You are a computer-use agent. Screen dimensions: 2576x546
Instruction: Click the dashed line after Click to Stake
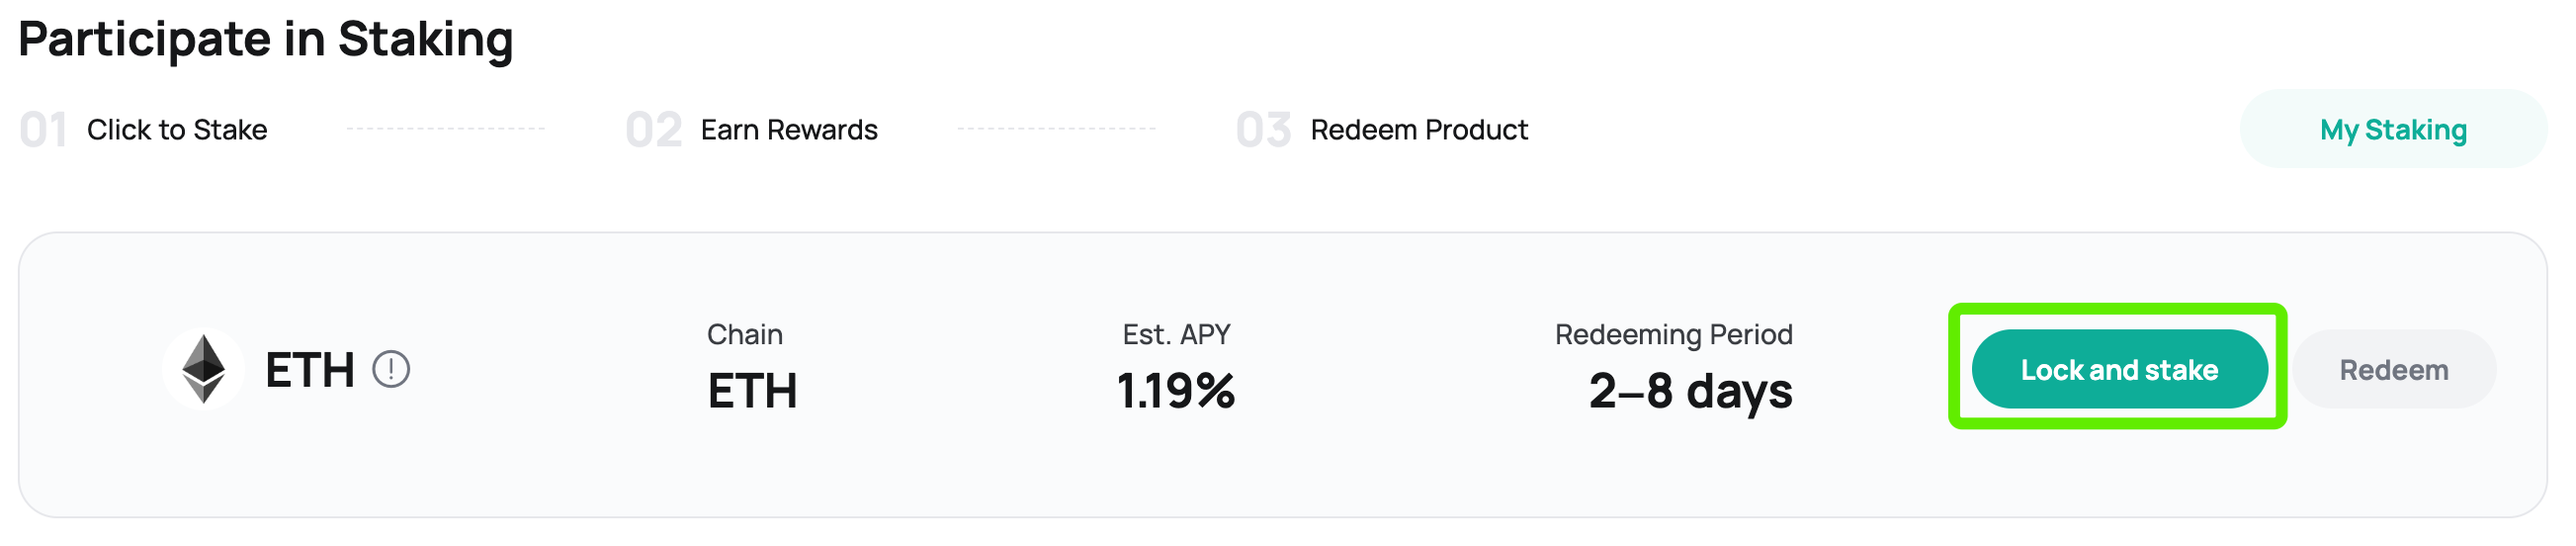point(446,129)
